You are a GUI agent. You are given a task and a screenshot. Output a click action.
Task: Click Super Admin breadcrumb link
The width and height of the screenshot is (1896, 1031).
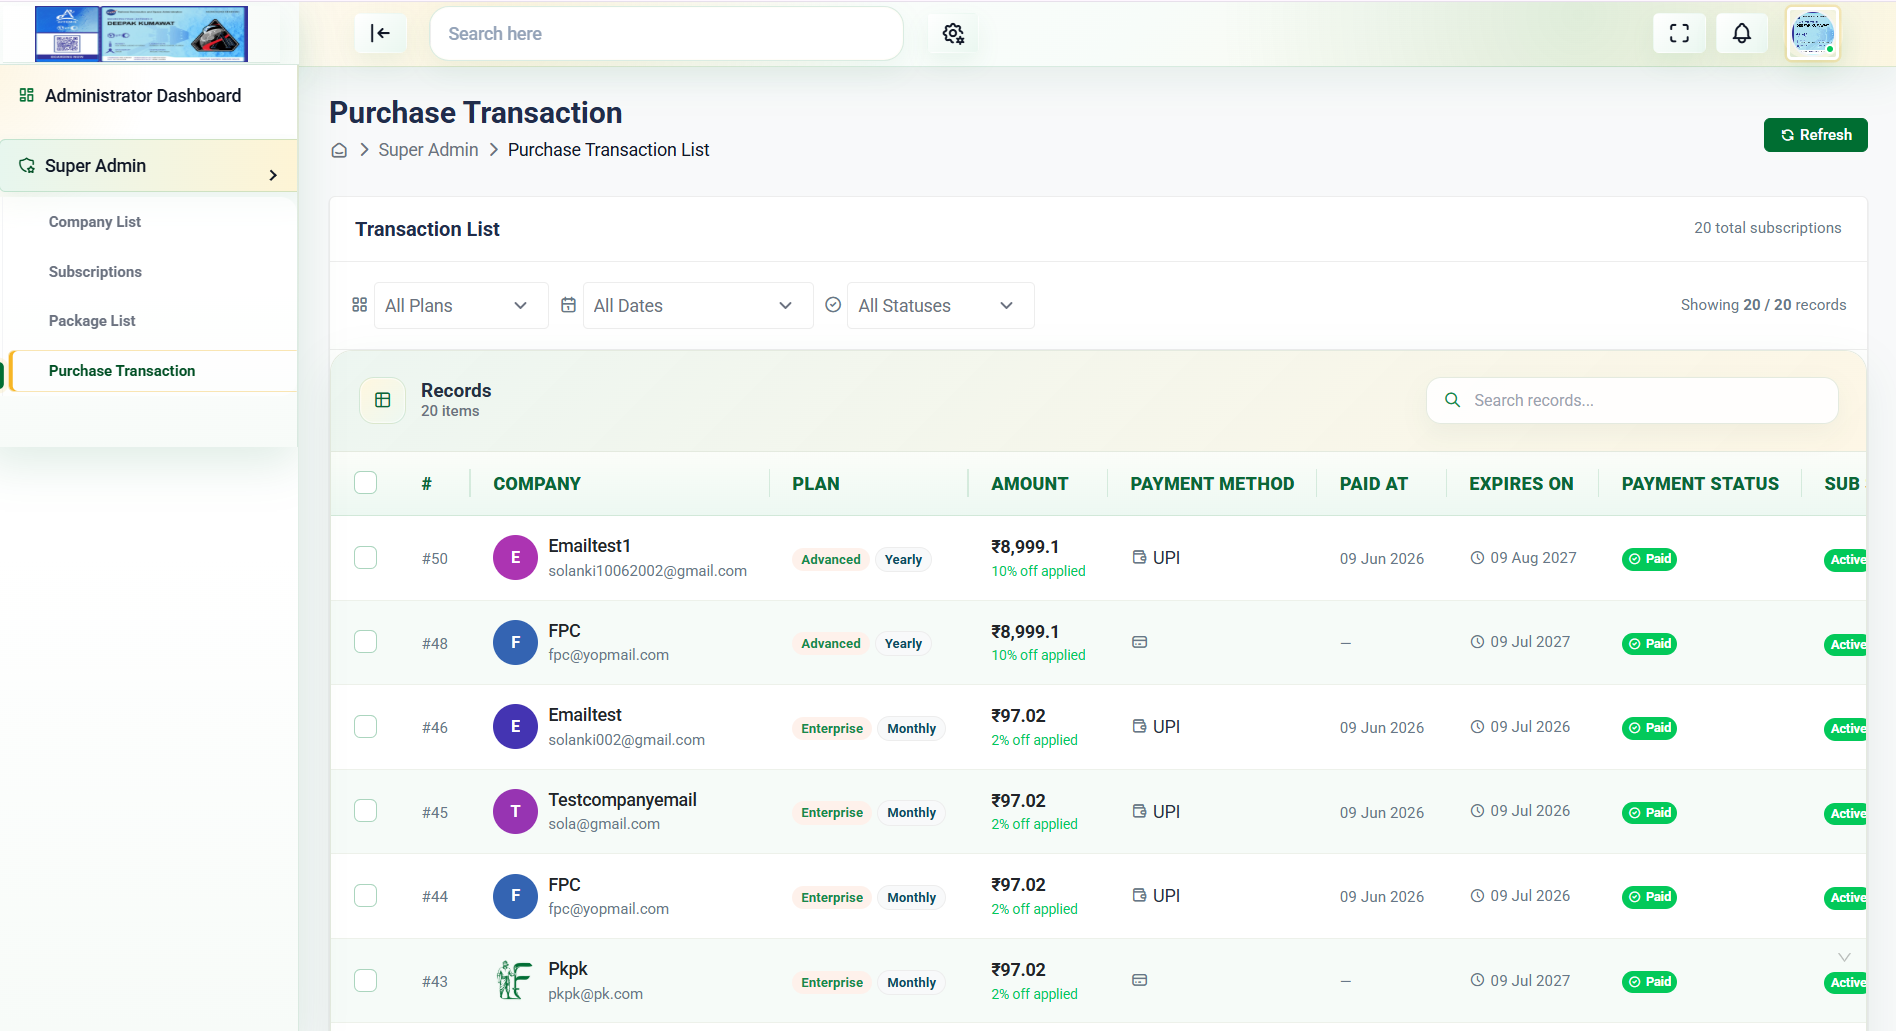[x=428, y=150]
